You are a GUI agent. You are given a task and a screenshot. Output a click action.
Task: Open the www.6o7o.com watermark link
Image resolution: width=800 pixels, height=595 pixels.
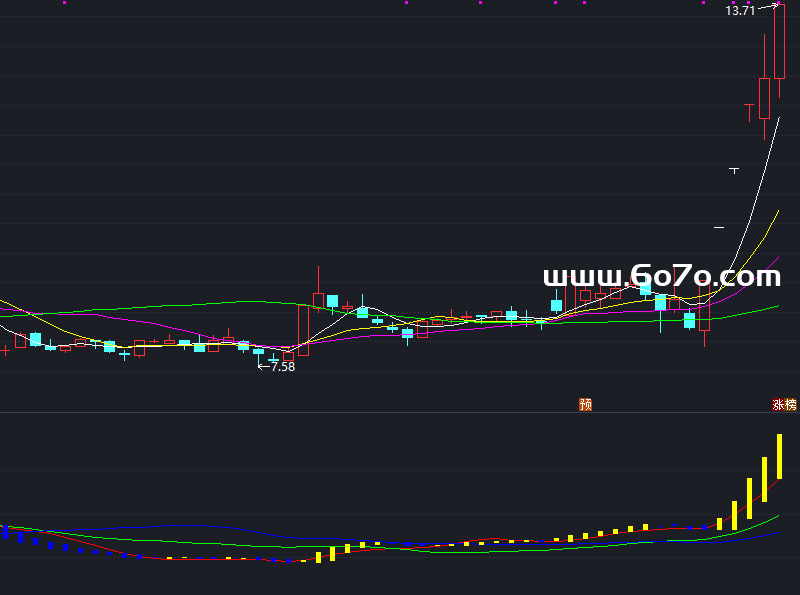(x=661, y=277)
